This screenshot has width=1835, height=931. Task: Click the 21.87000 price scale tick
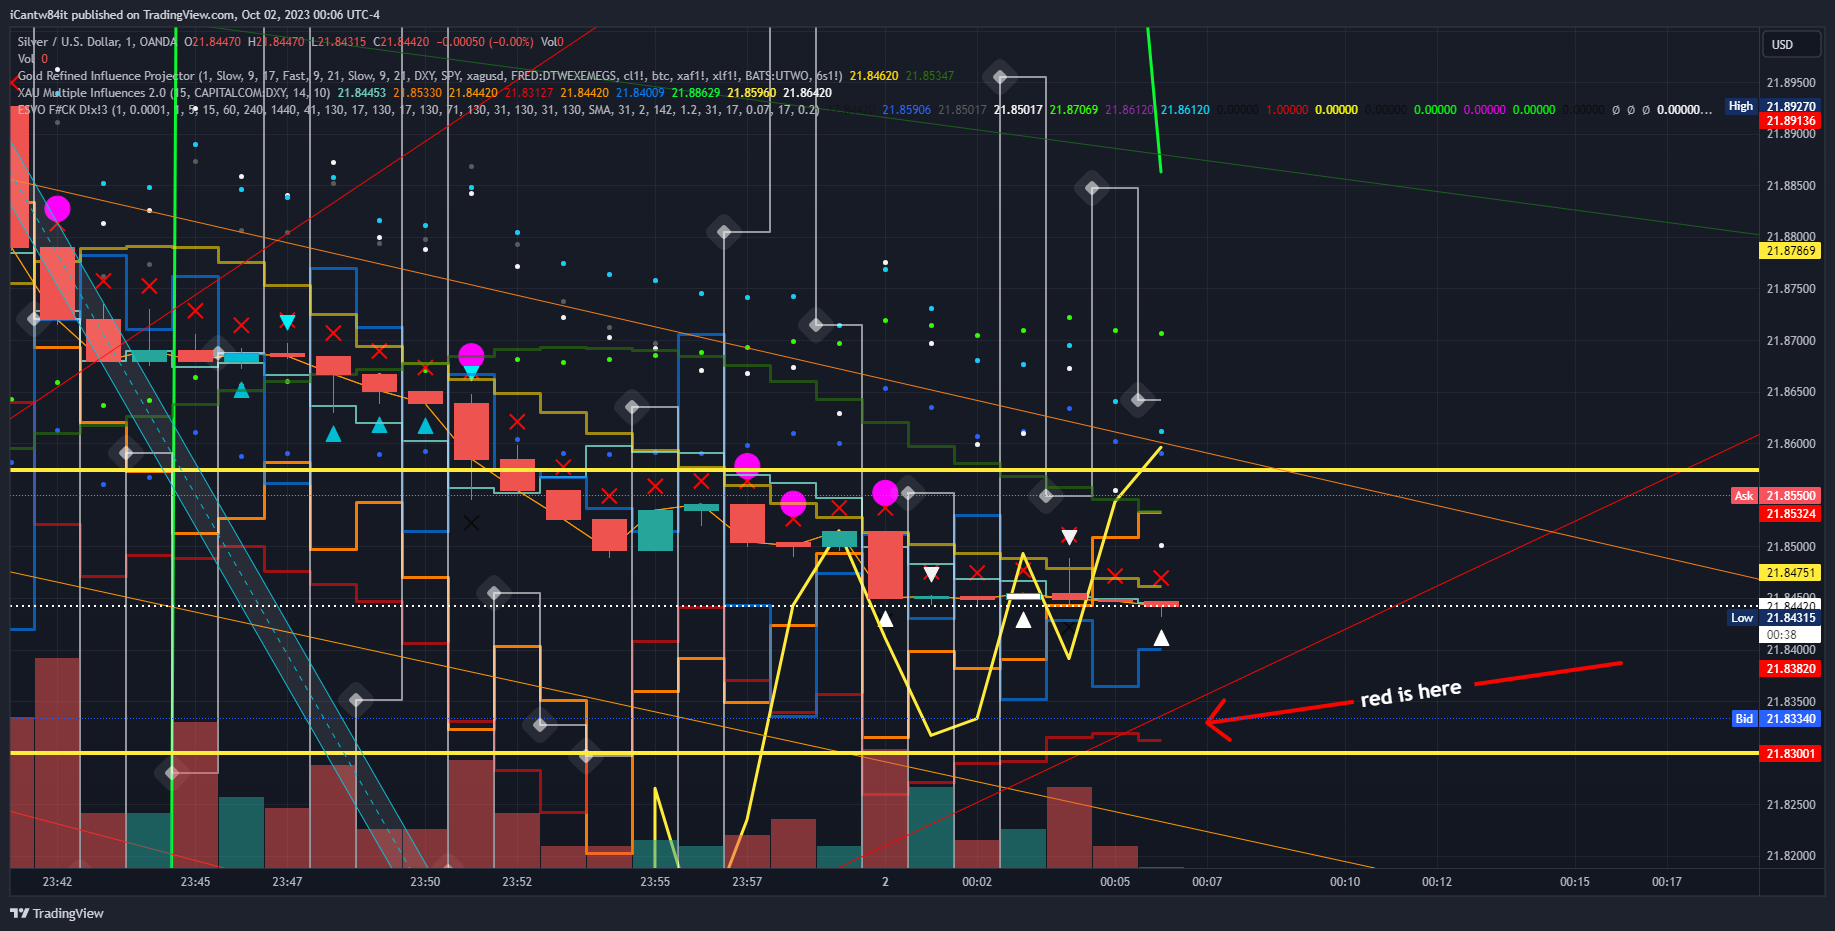(x=1790, y=341)
